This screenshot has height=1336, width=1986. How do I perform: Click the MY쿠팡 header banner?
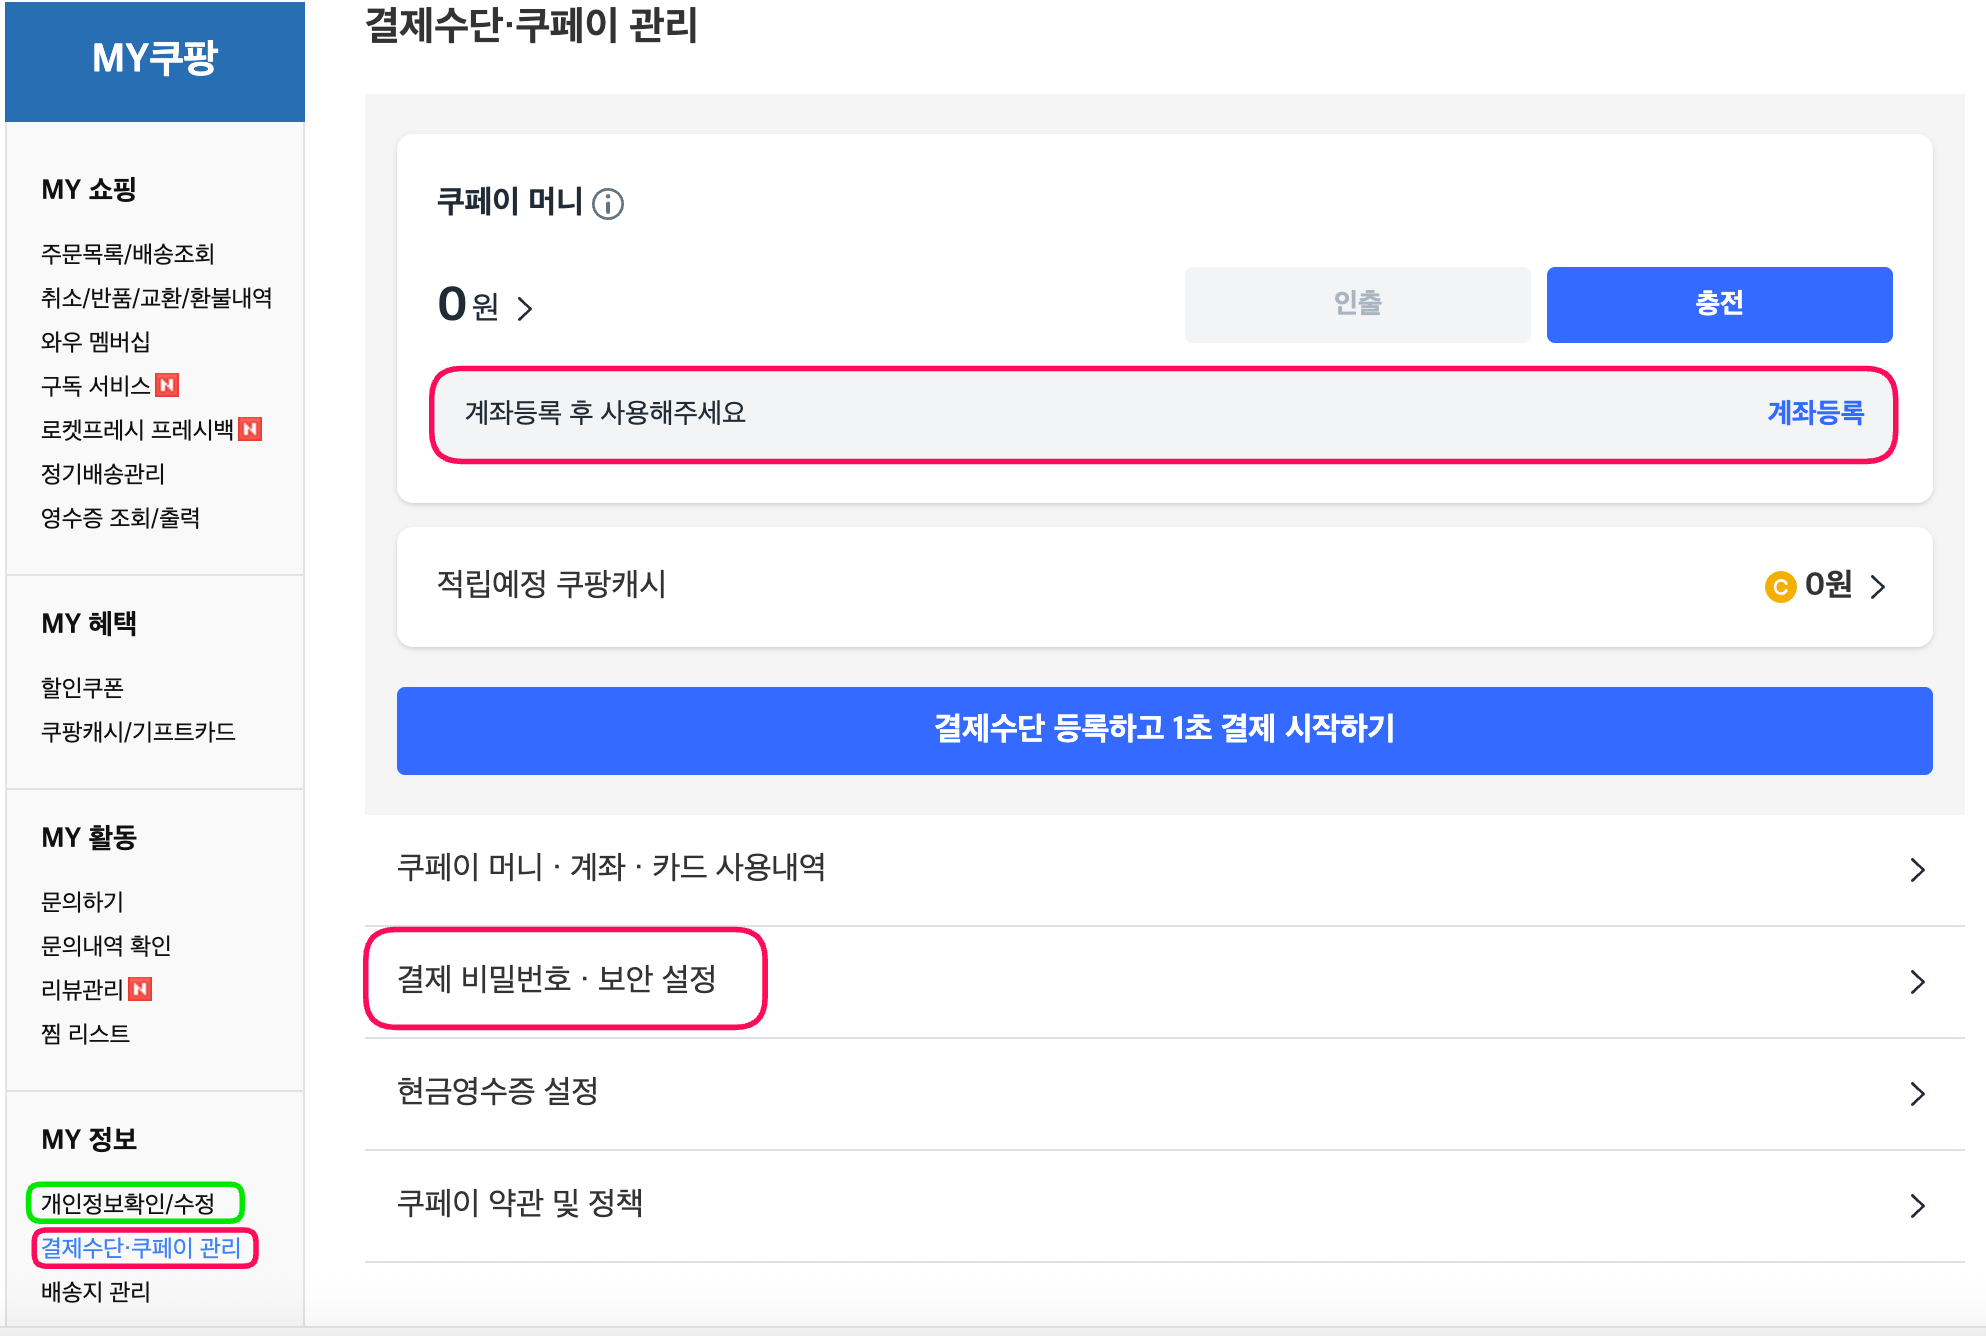[155, 60]
